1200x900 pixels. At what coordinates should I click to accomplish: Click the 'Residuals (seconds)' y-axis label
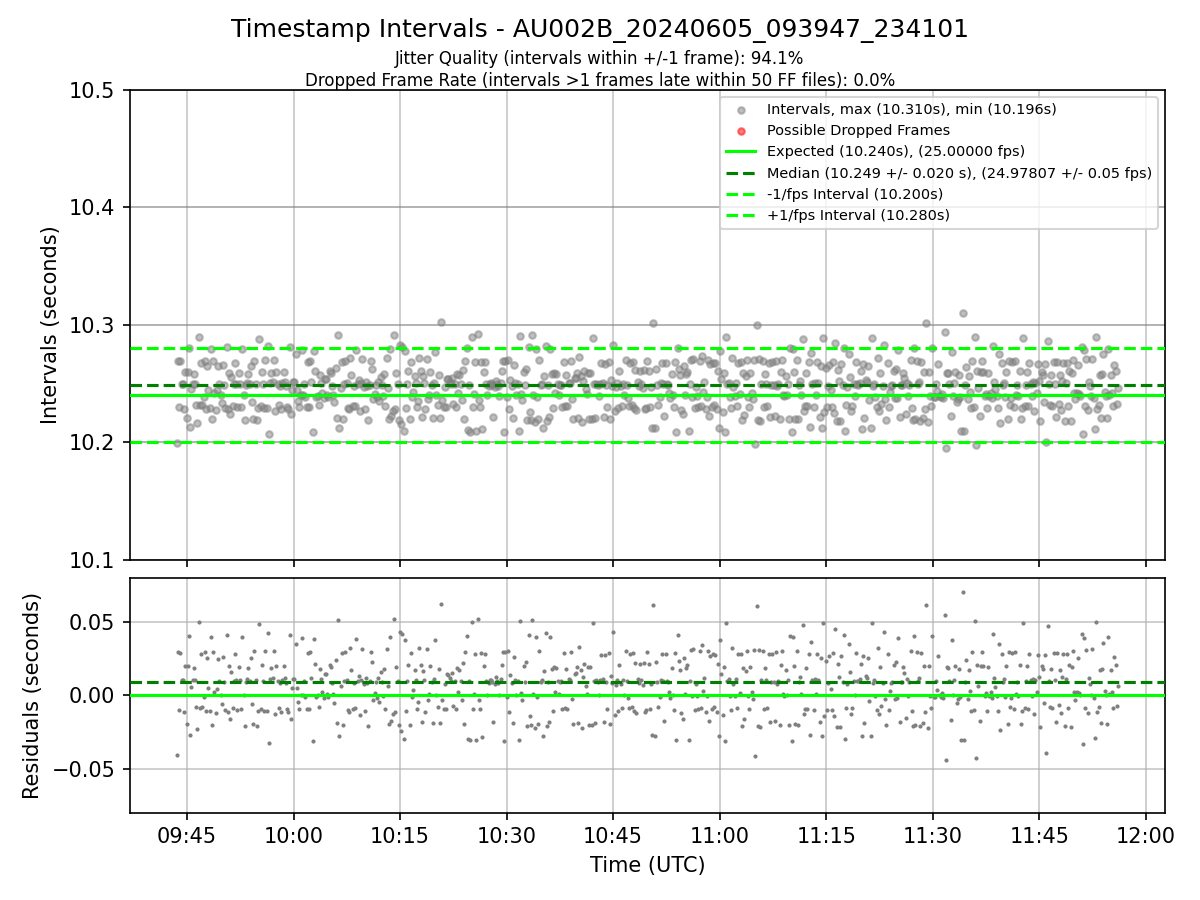click(32, 696)
